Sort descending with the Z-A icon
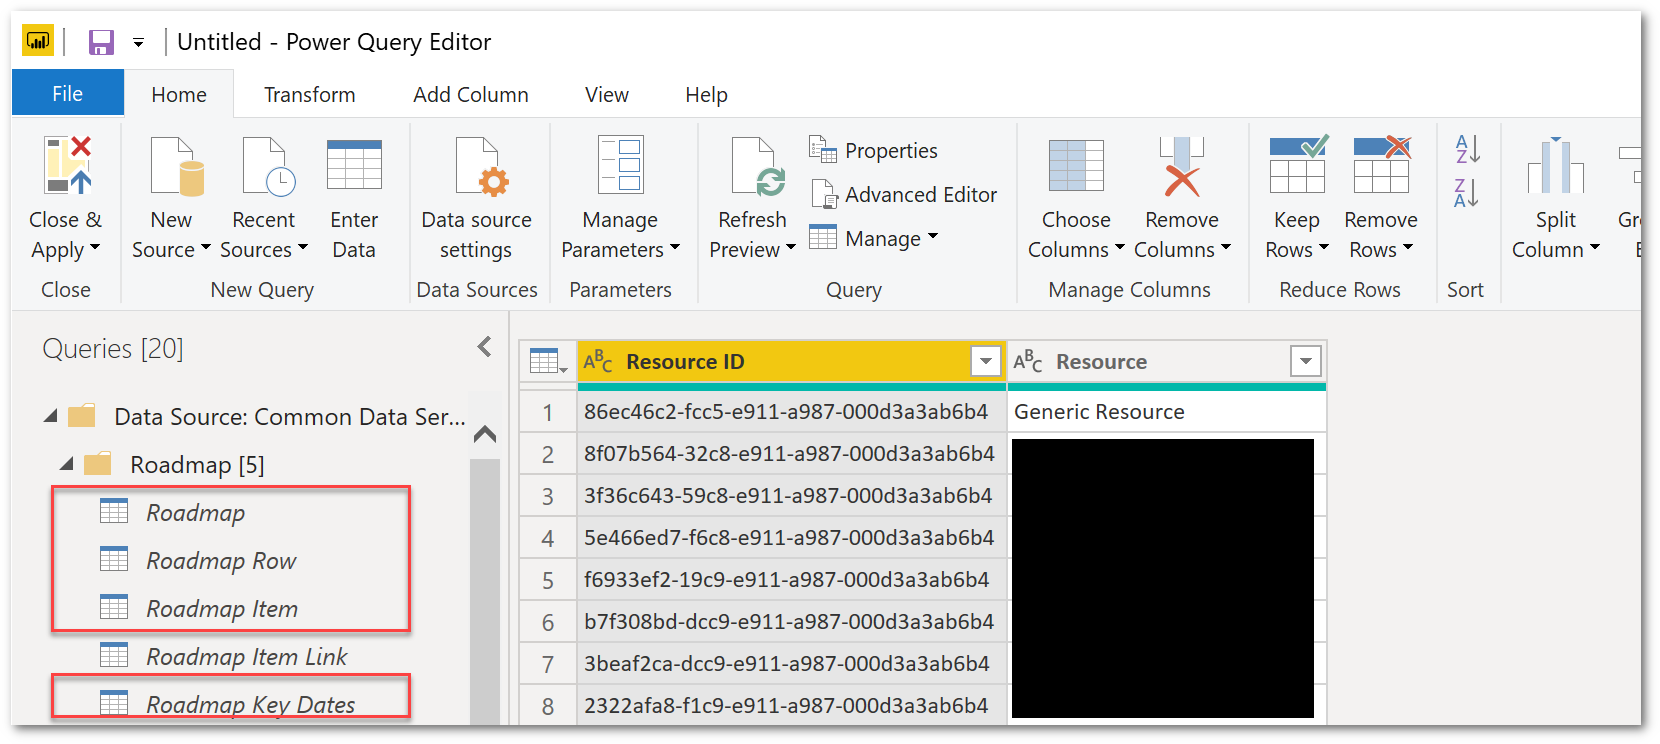The width and height of the screenshot is (1660, 744). click(1467, 193)
